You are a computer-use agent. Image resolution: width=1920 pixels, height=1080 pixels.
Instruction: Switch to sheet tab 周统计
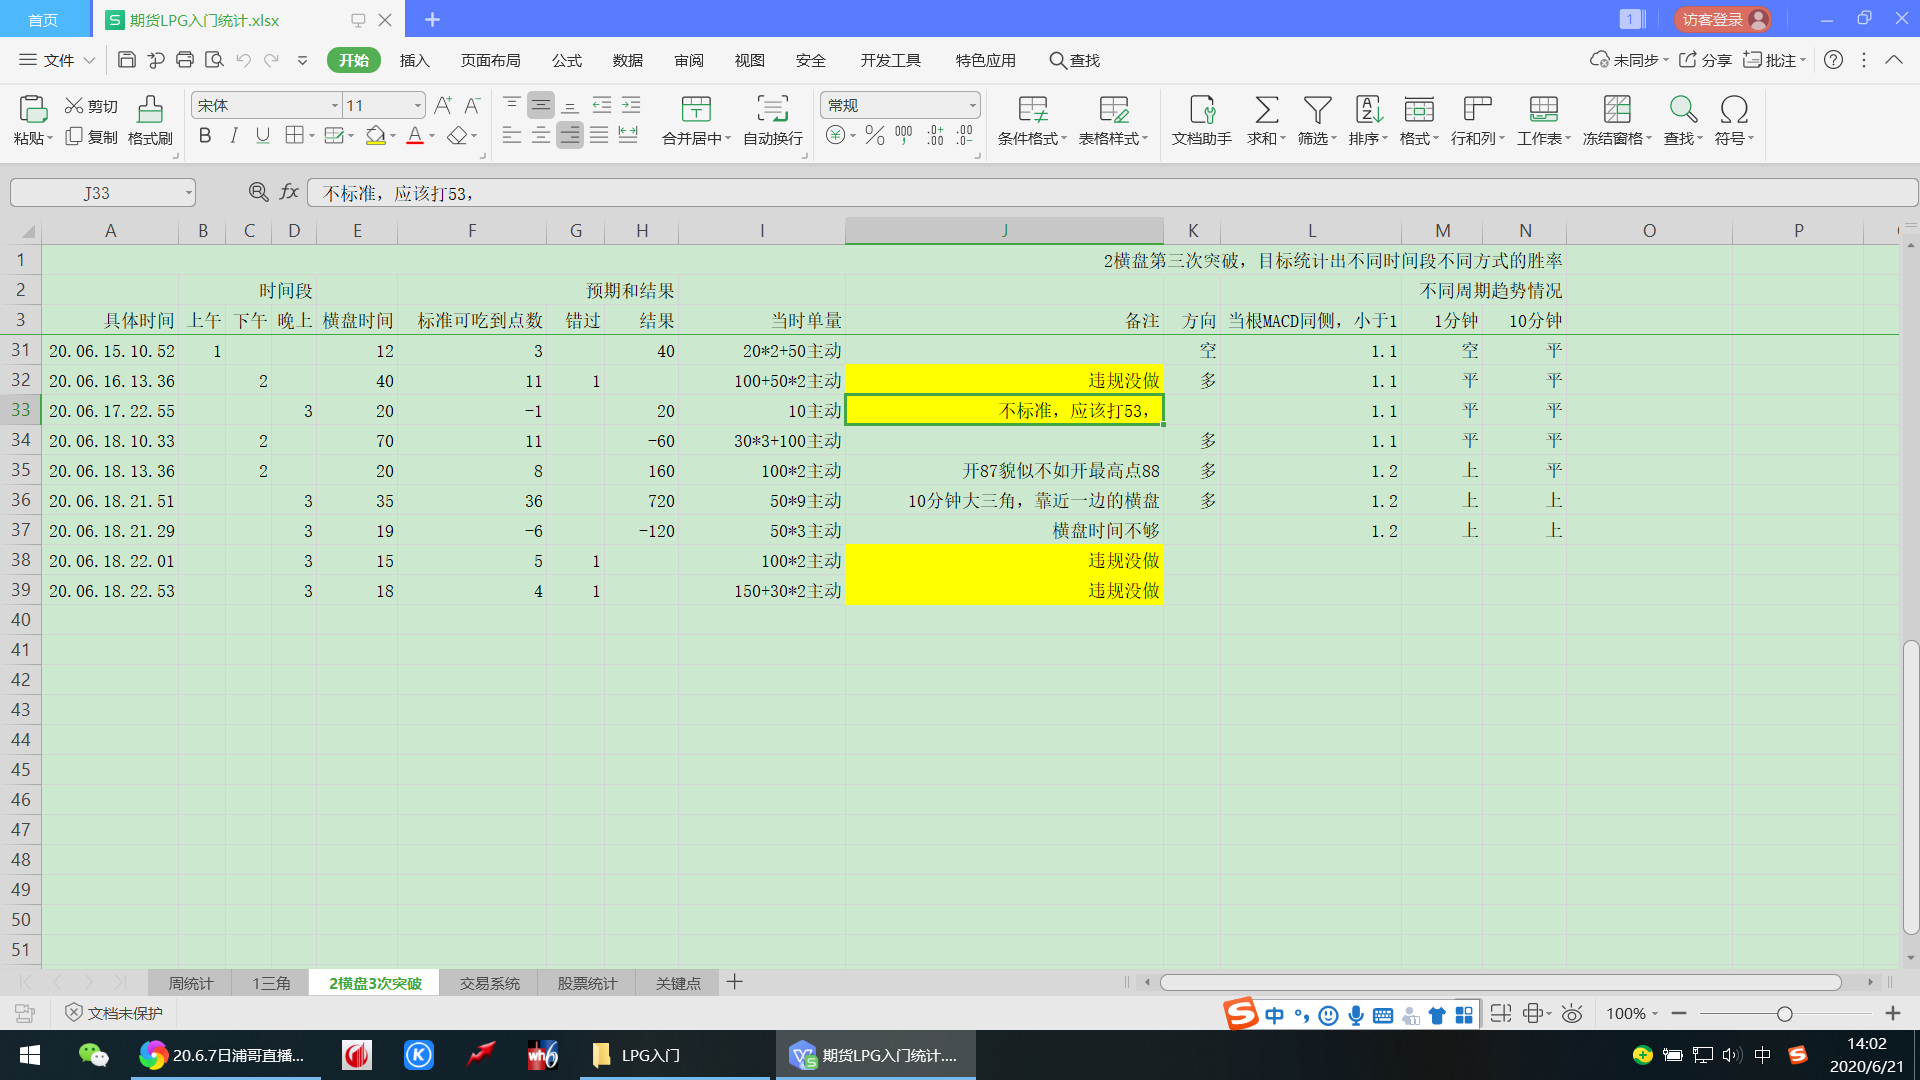[x=190, y=983]
